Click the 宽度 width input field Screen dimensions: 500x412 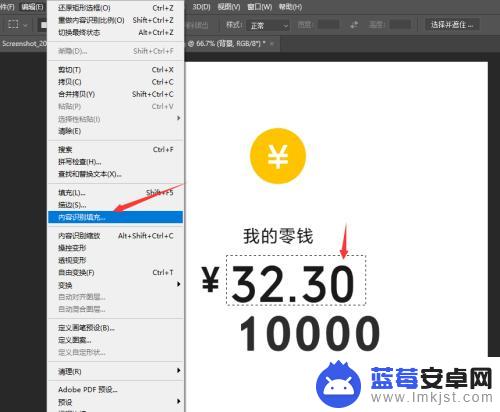click(329, 25)
